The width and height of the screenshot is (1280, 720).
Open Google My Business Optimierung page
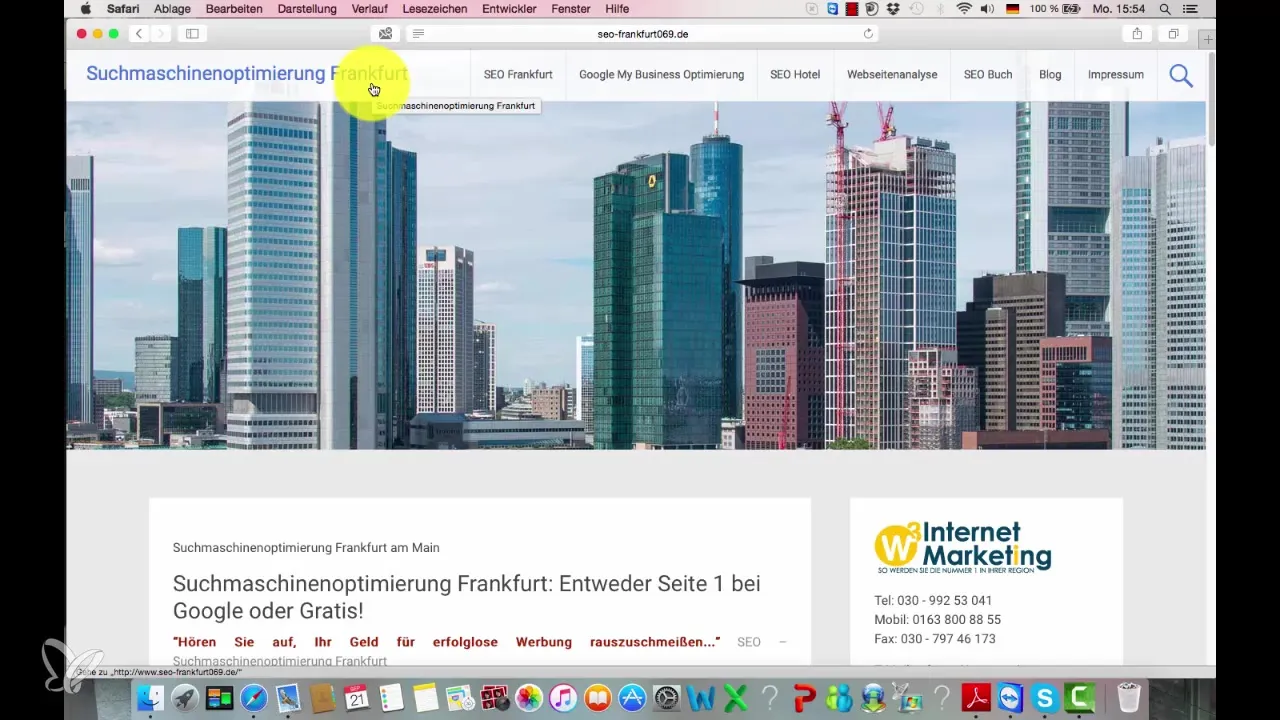click(x=662, y=75)
